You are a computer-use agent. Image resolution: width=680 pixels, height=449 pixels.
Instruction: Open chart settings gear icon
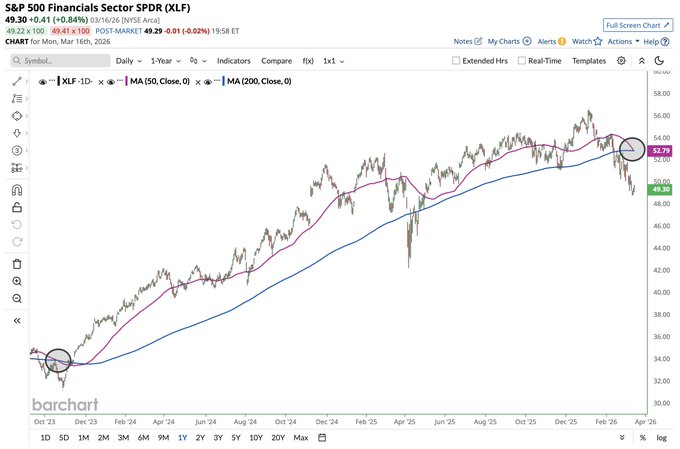pos(621,61)
